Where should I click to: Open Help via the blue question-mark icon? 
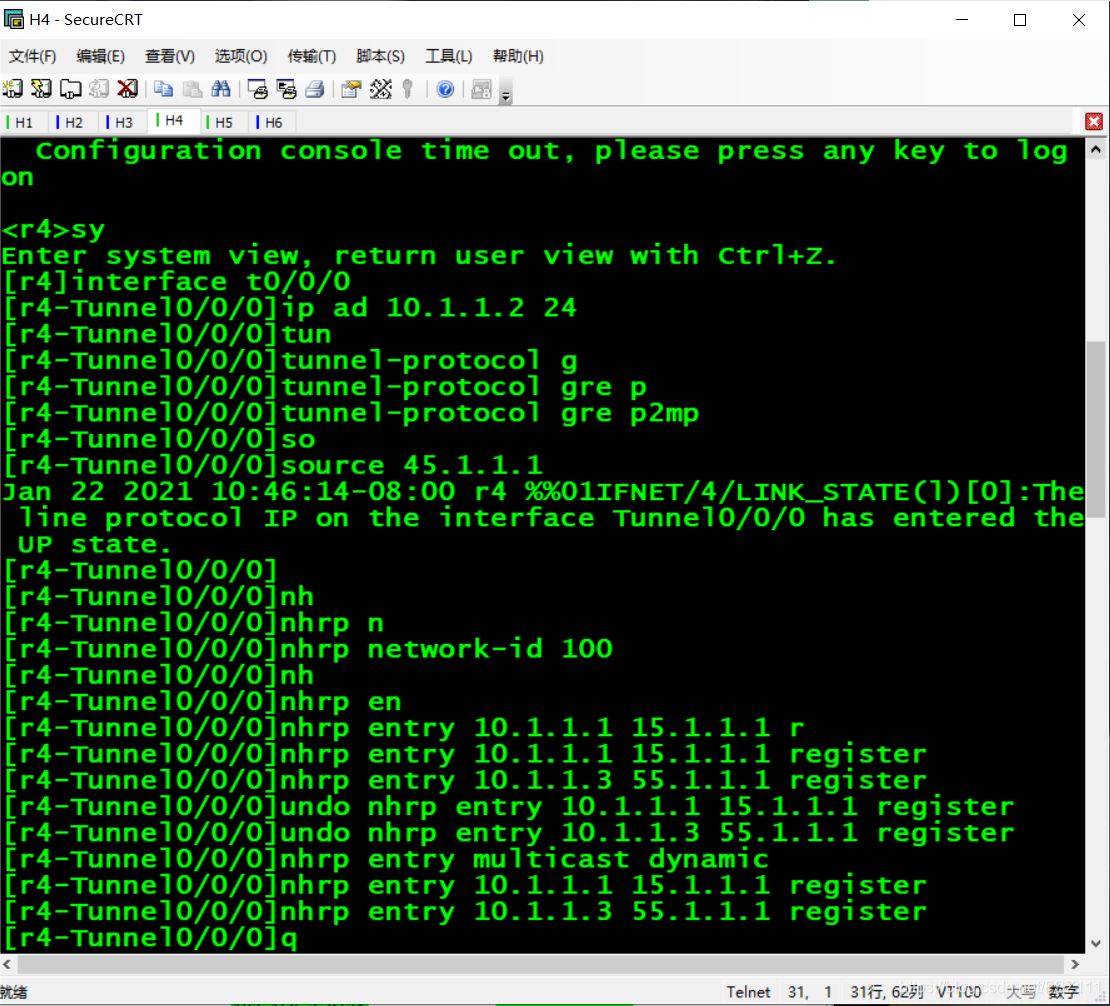[445, 88]
